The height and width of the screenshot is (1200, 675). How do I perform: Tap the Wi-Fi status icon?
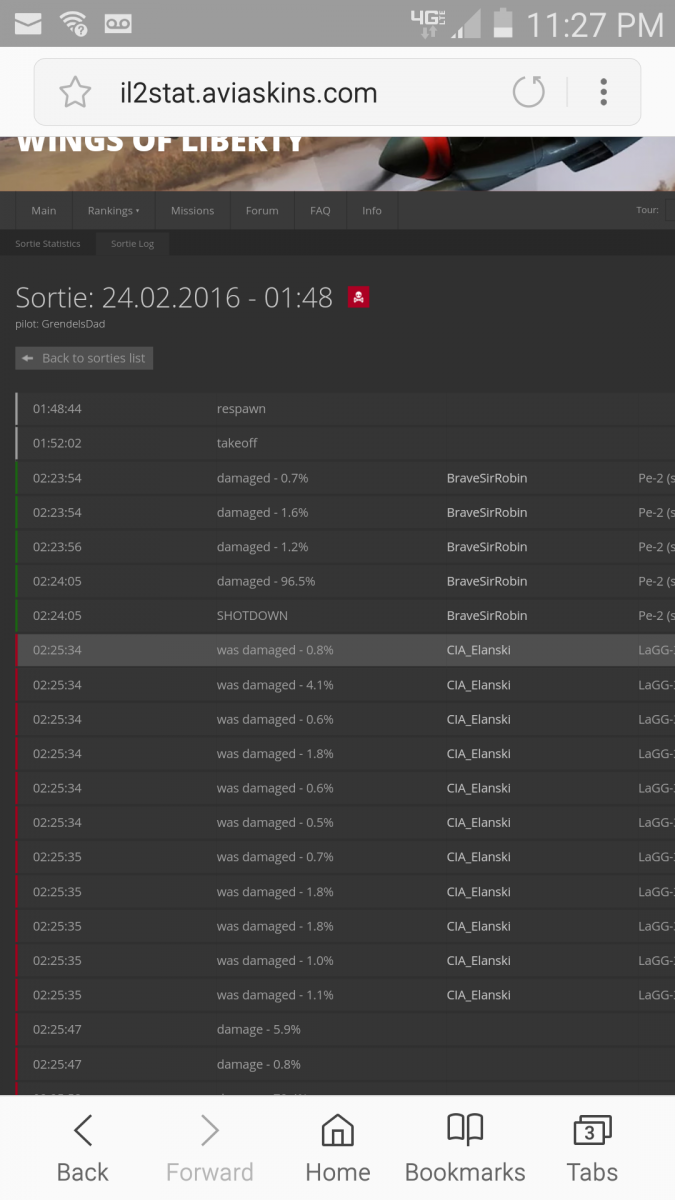tap(73, 23)
